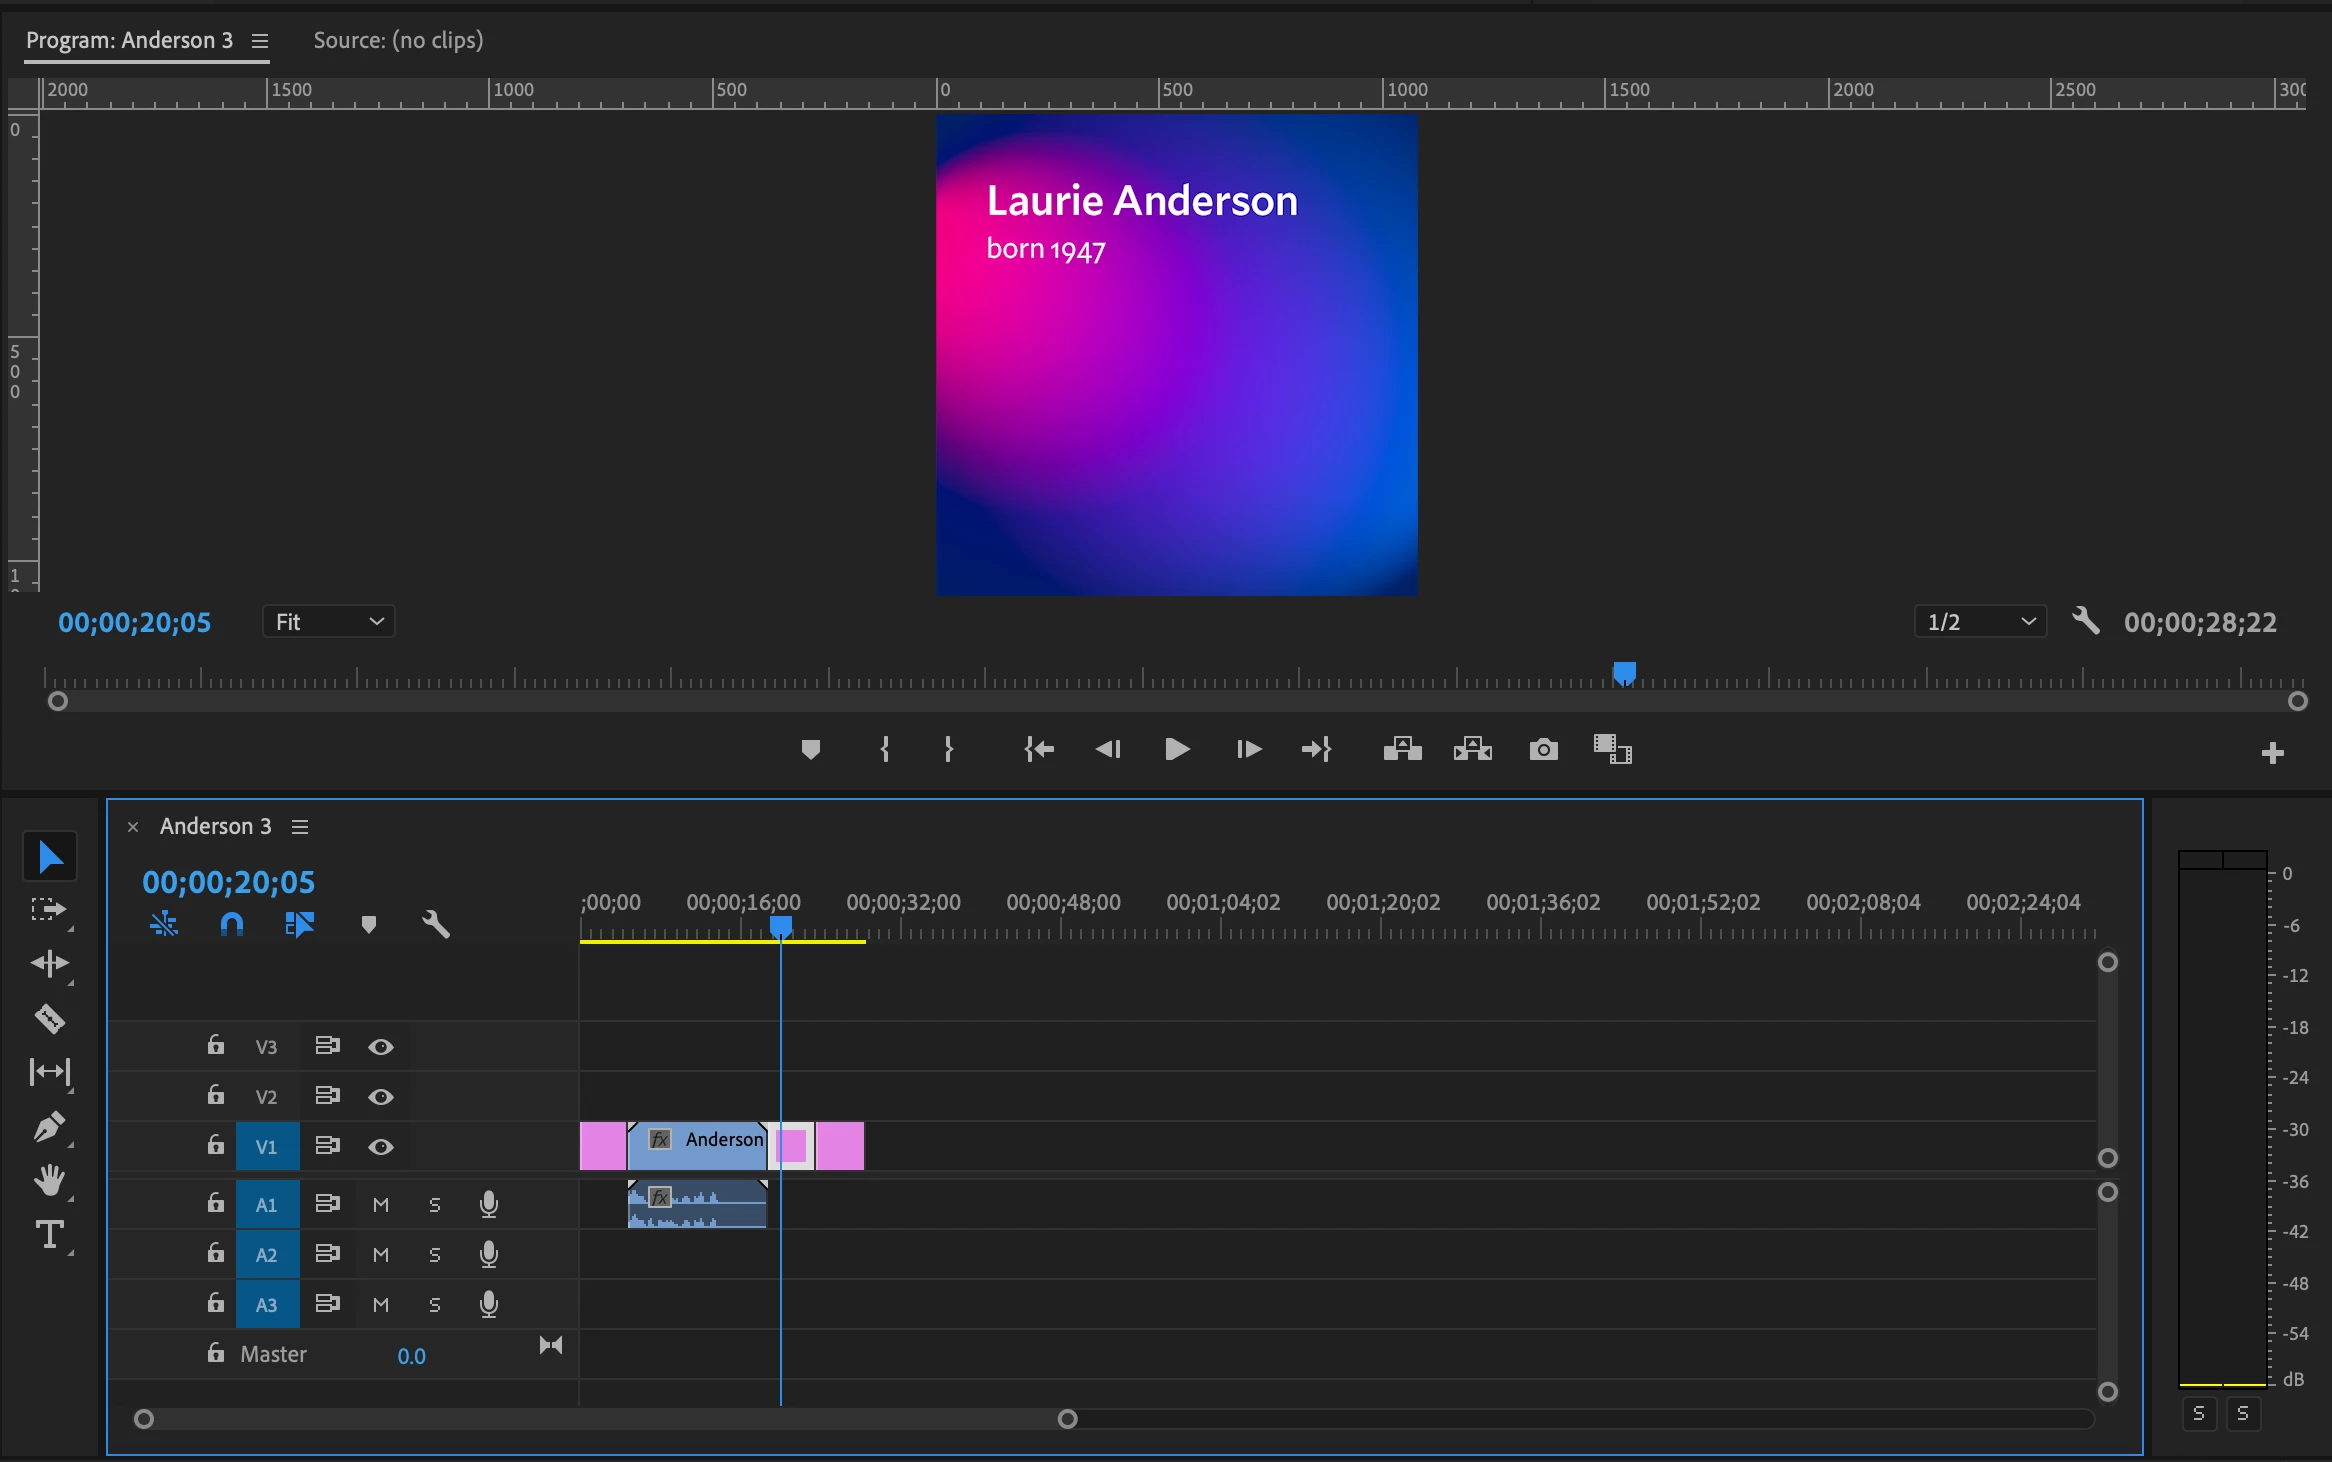Select the Pen tool

pos(49,1127)
